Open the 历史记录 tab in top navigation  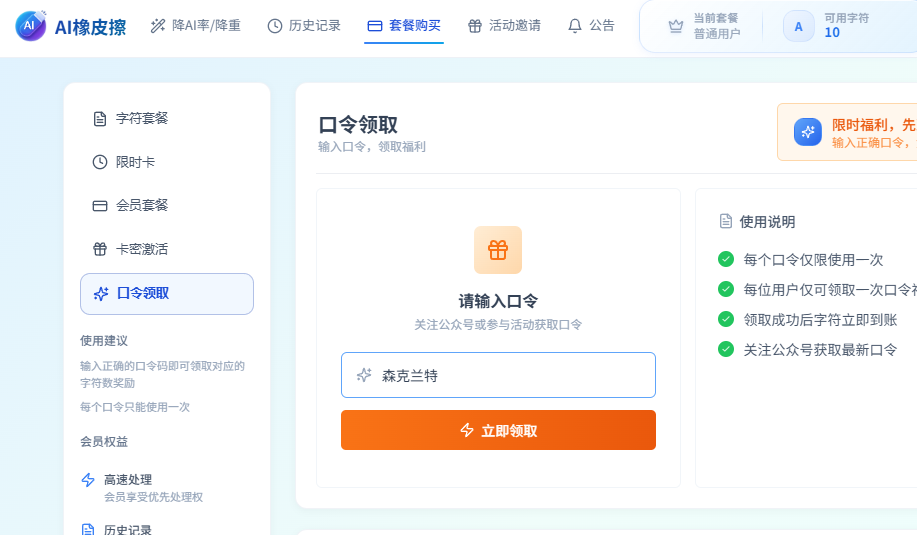coord(304,26)
